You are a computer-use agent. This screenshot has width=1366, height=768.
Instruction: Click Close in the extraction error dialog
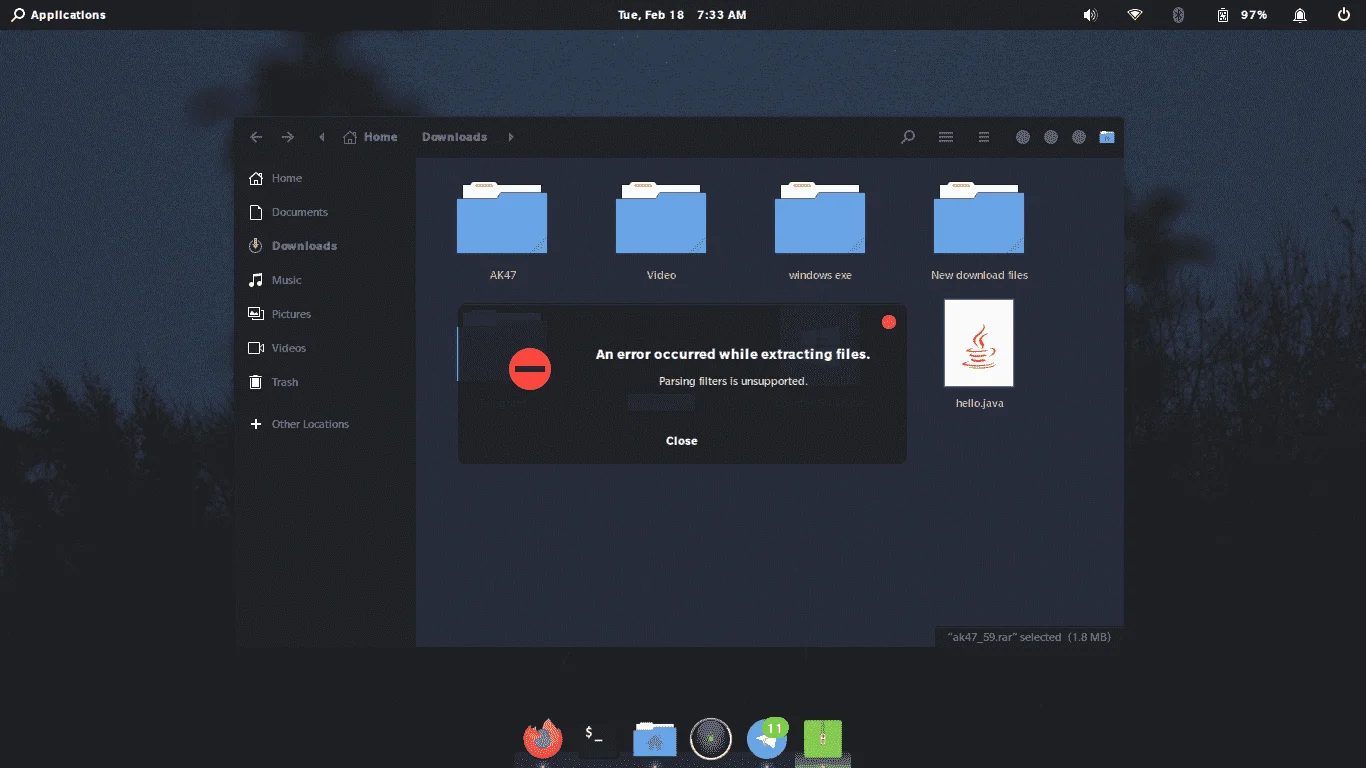(x=682, y=441)
